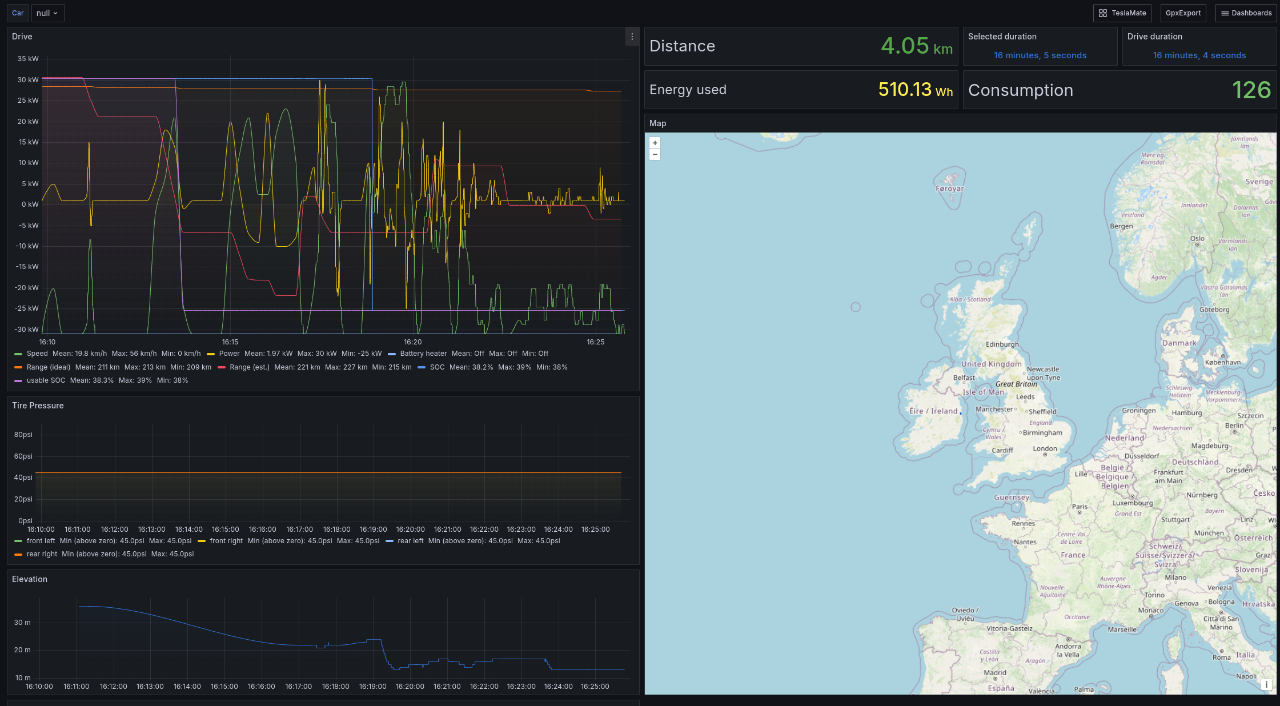This screenshot has width=1280, height=706.
Task: Zoom in on the map
Action: point(655,143)
